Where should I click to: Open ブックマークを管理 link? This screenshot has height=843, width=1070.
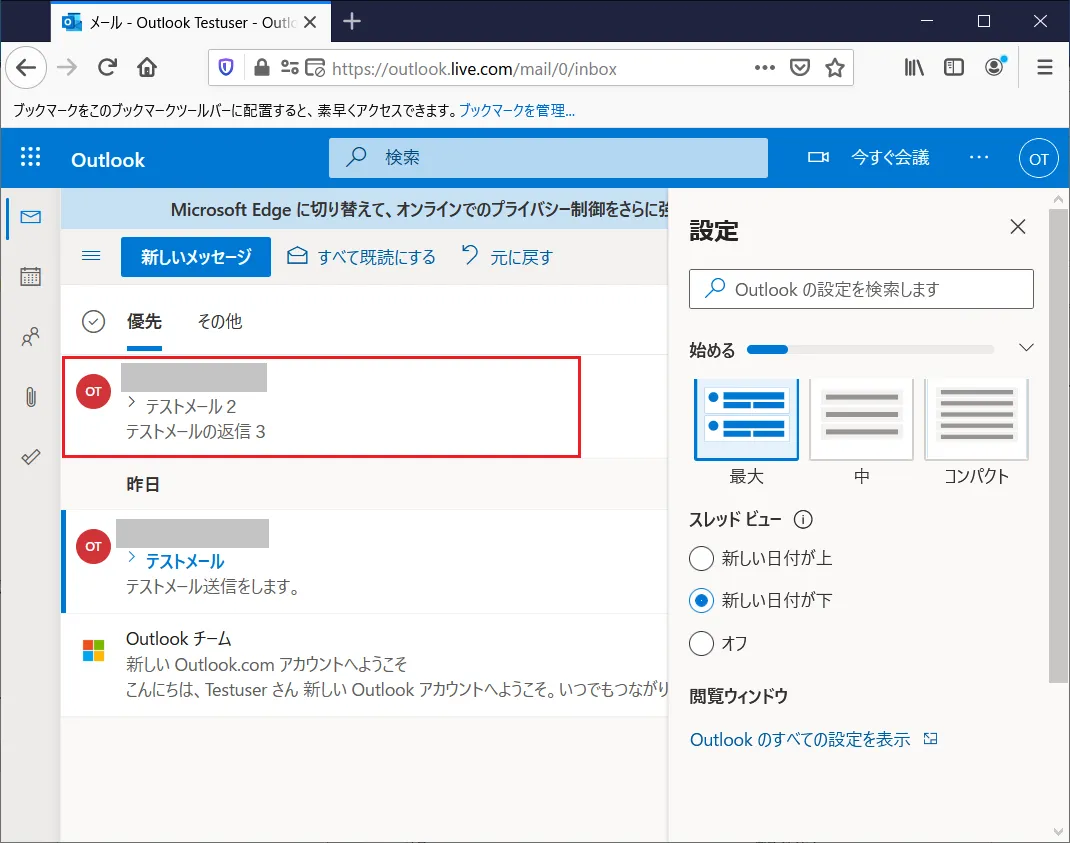coord(517,111)
